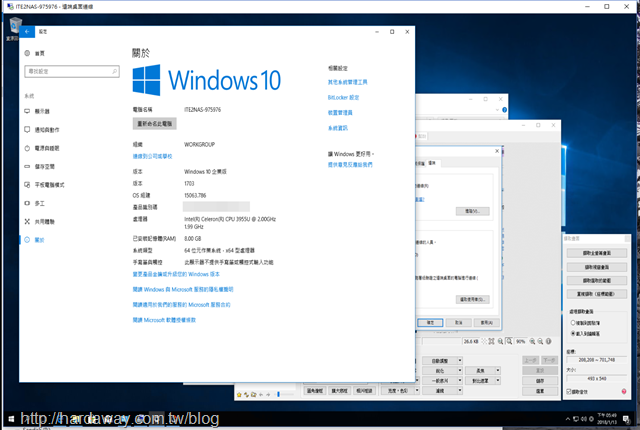
Task: Click the blue back arrow in Settings
Action: (x=27, y=31)
